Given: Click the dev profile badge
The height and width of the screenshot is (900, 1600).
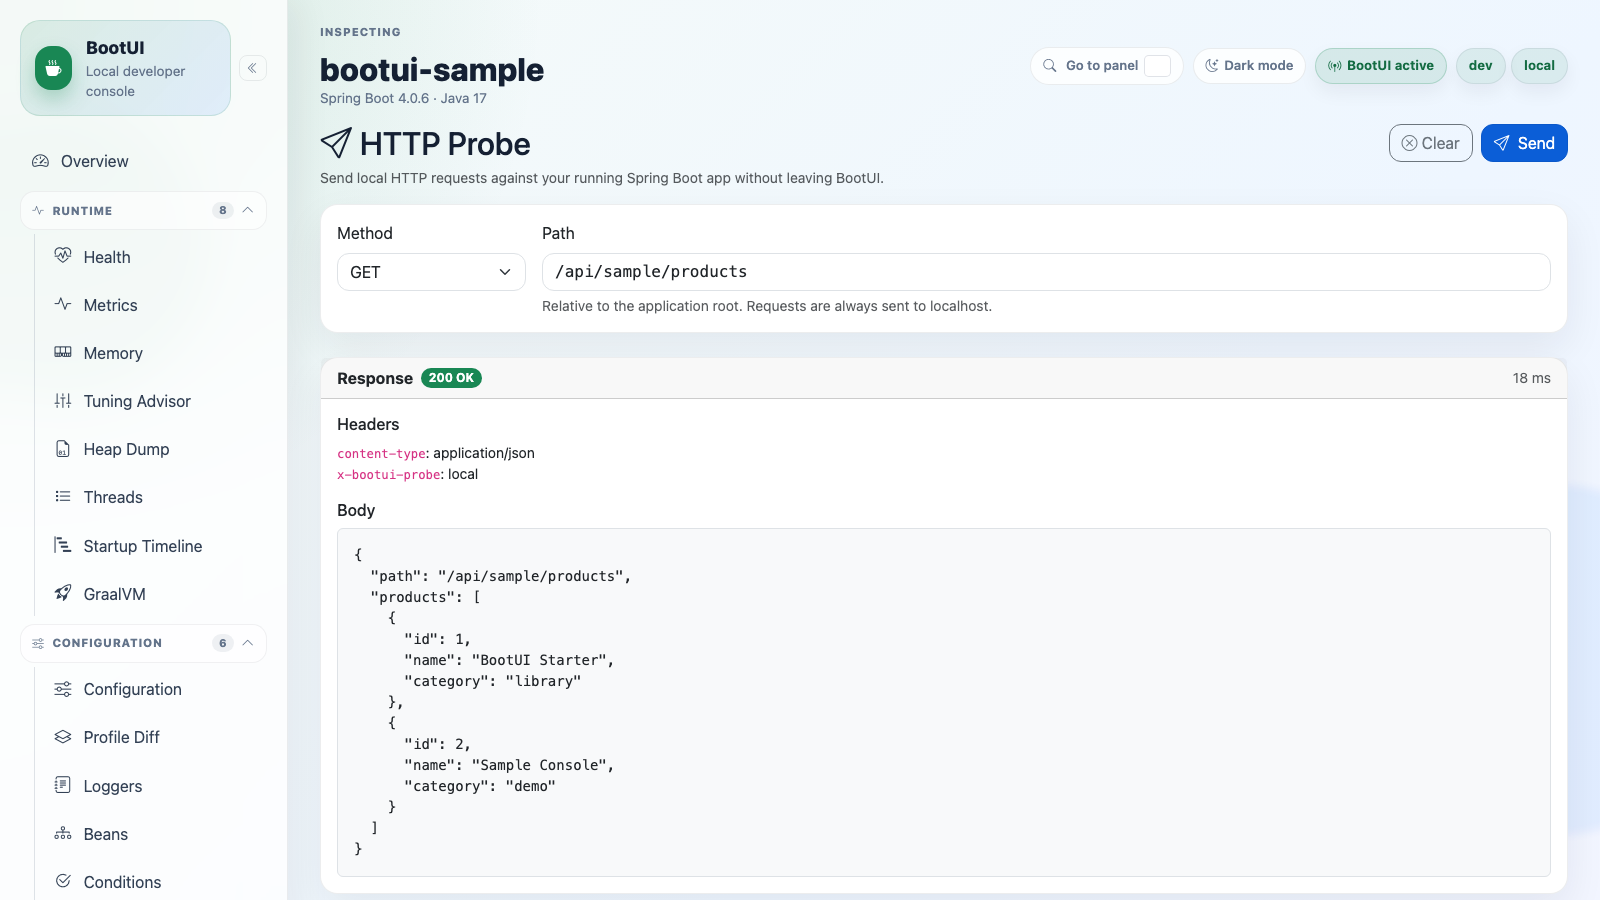Looking at the screenshot, I should [x=1480, y=66].
